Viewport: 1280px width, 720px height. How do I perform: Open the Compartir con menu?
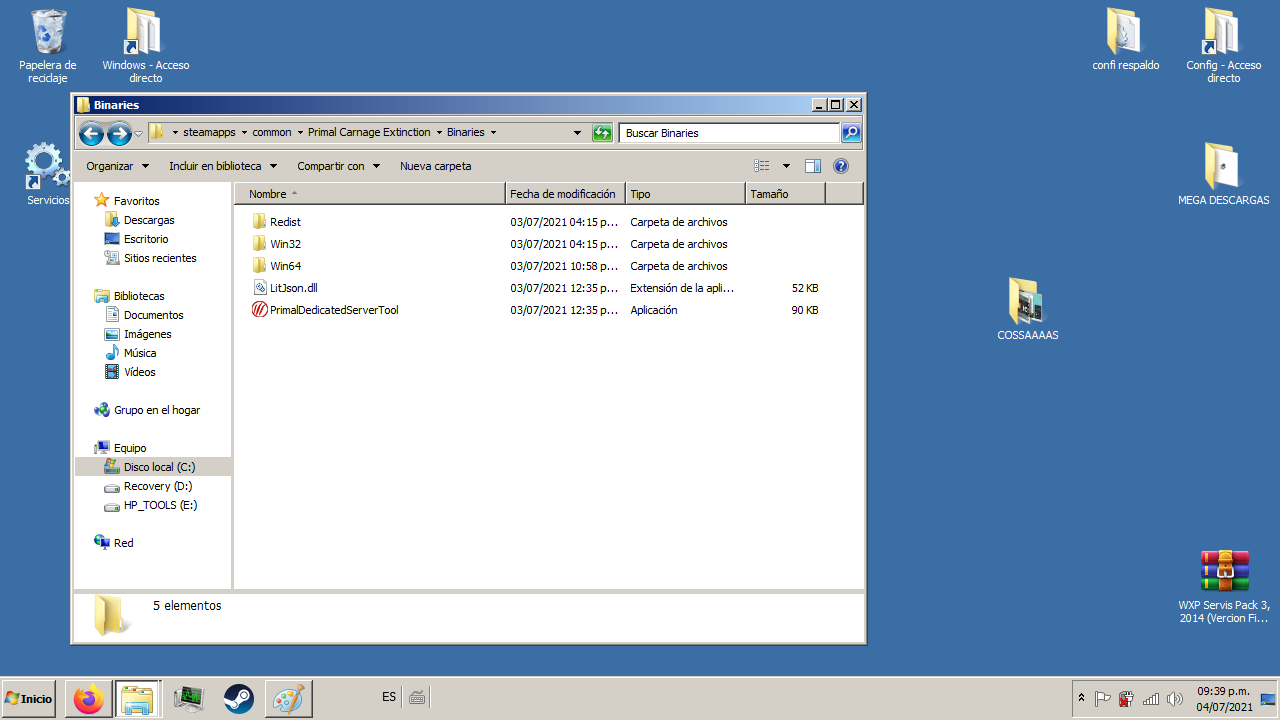pyautogui.click(x=338, y=166)
